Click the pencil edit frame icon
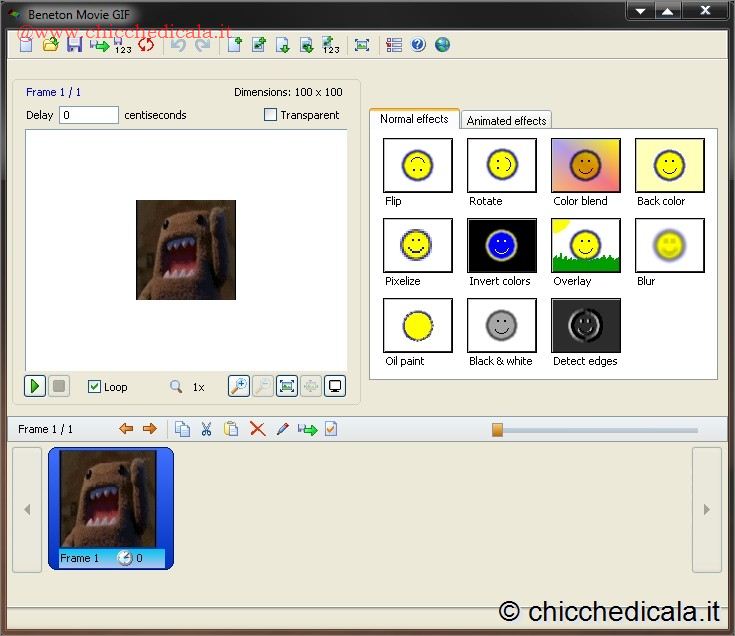This screenshot has width=735, height=636. (282, 429)
